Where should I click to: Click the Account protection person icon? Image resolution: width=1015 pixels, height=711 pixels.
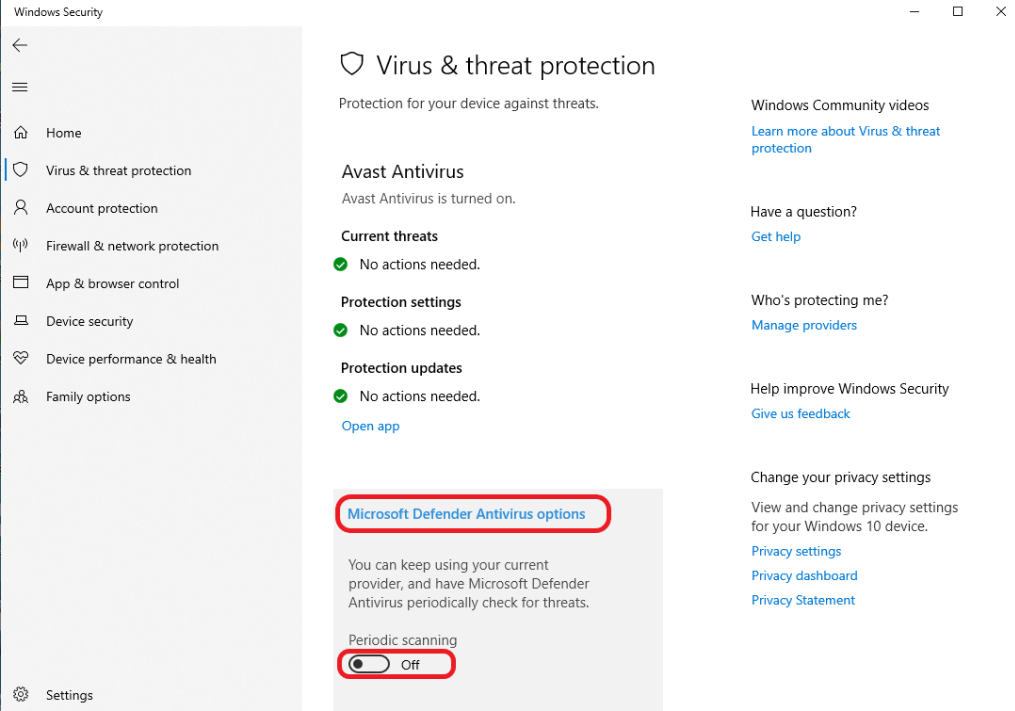coord(20,208)
